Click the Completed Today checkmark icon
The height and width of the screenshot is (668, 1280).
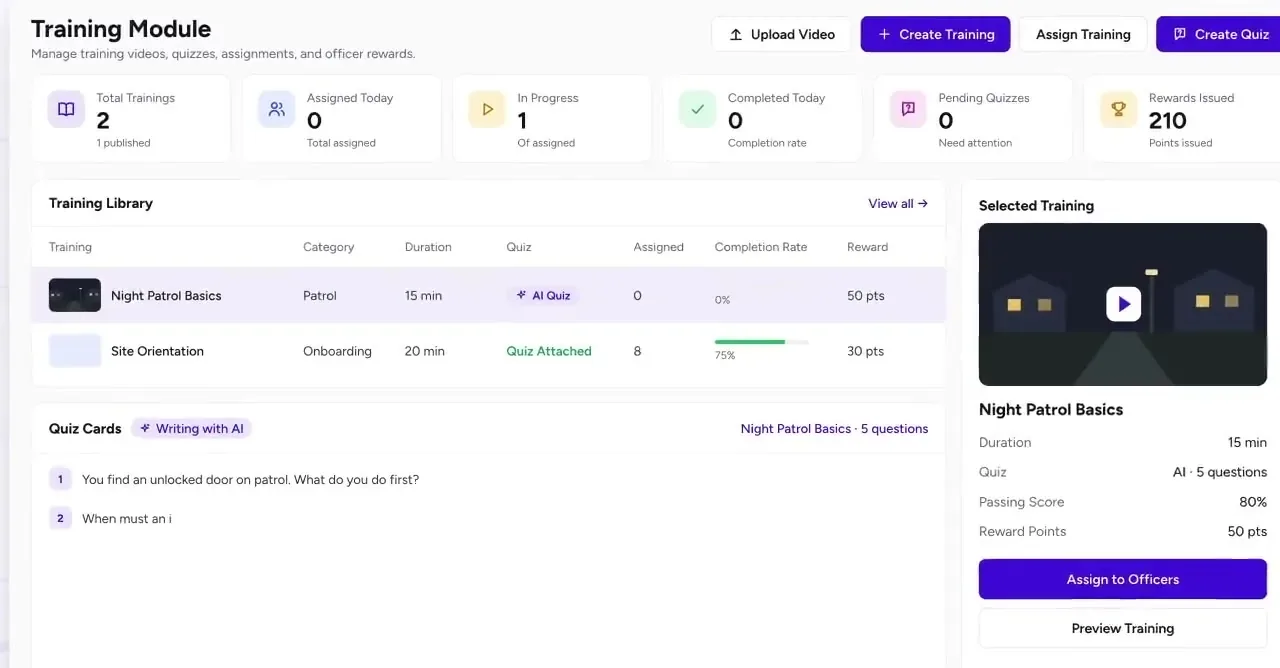point(697,109)
